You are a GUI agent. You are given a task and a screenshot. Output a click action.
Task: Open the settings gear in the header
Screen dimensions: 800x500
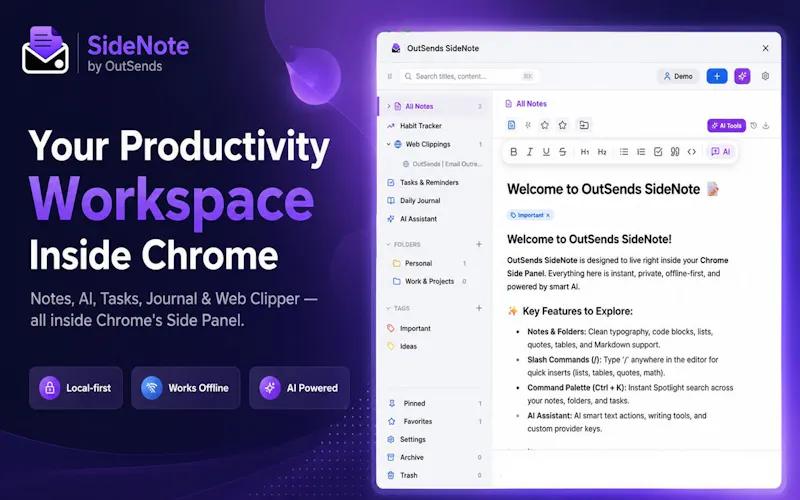tap(765, 76)
